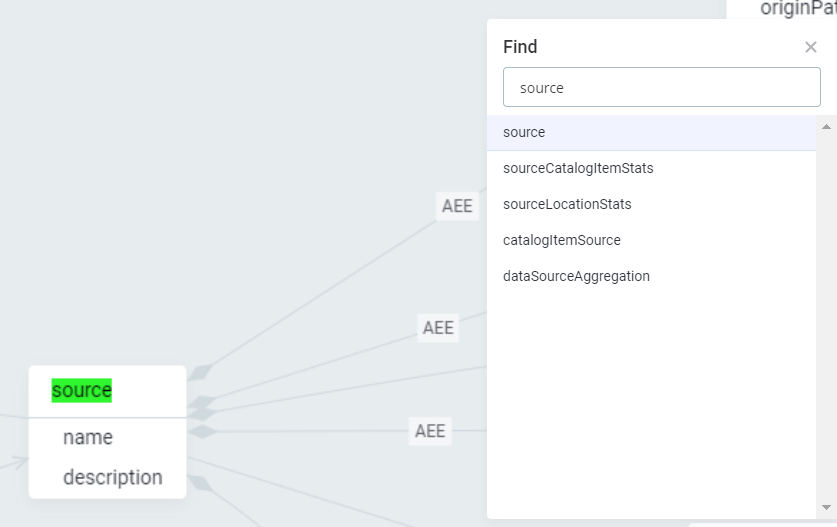The height and width of the screenshot is (527, 837).
Task: Open the dataSourceAggregation result
Action: pyautogui.click(x=576, y=276)
